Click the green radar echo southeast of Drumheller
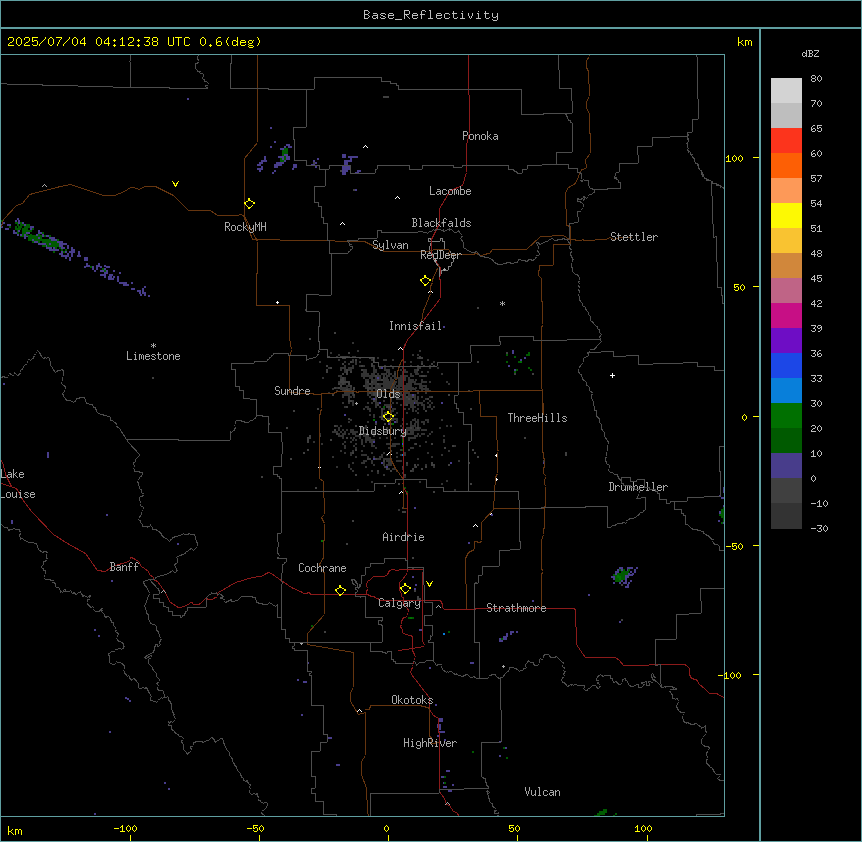 coord(623,576)
